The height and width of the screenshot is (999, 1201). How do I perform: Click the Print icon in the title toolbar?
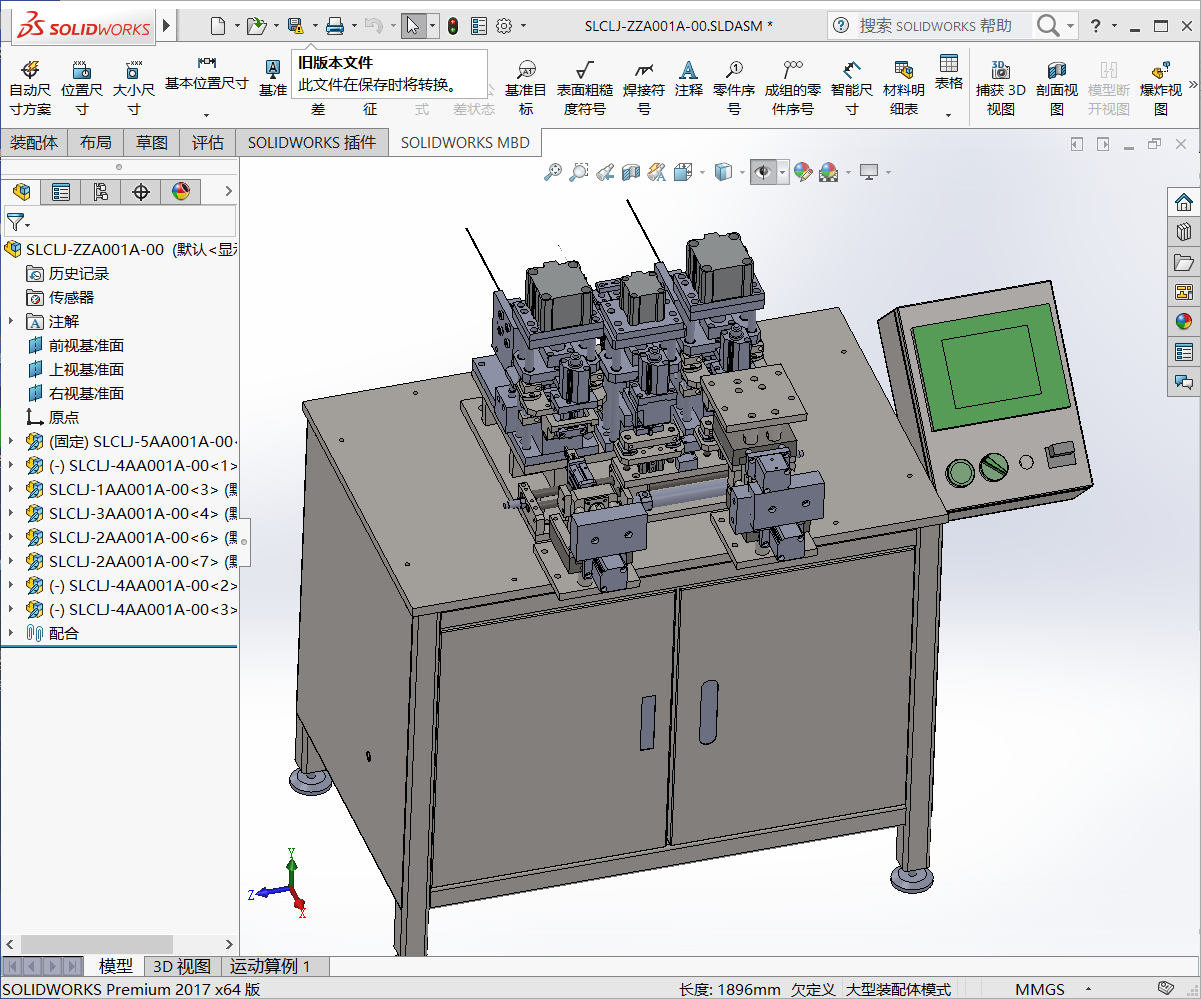(x=335, y=26)
